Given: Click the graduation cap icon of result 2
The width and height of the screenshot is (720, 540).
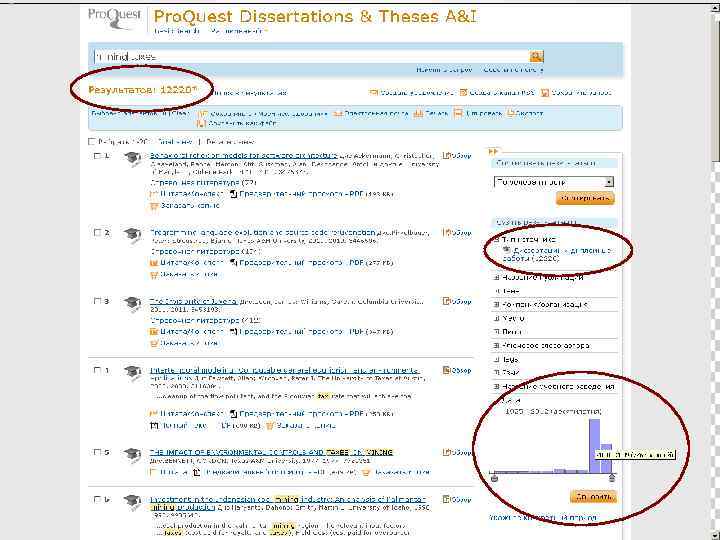Looking at the screenshot, I should [x=132, y=234].
